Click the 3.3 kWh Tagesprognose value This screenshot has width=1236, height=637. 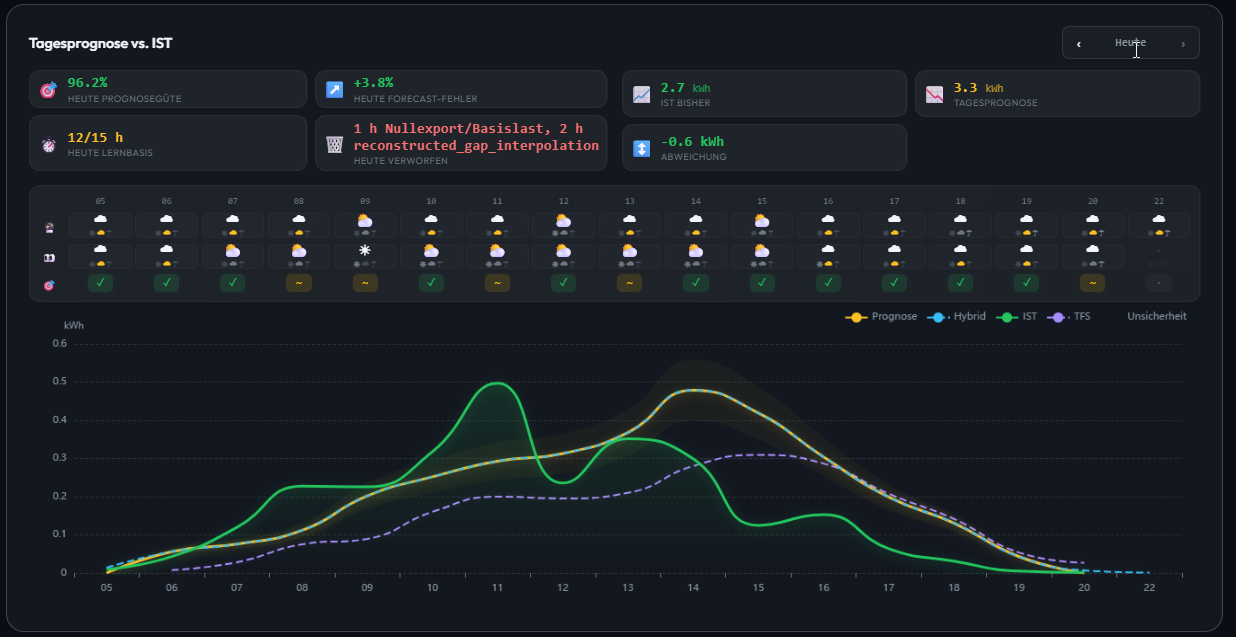click(x=978, y=88)
